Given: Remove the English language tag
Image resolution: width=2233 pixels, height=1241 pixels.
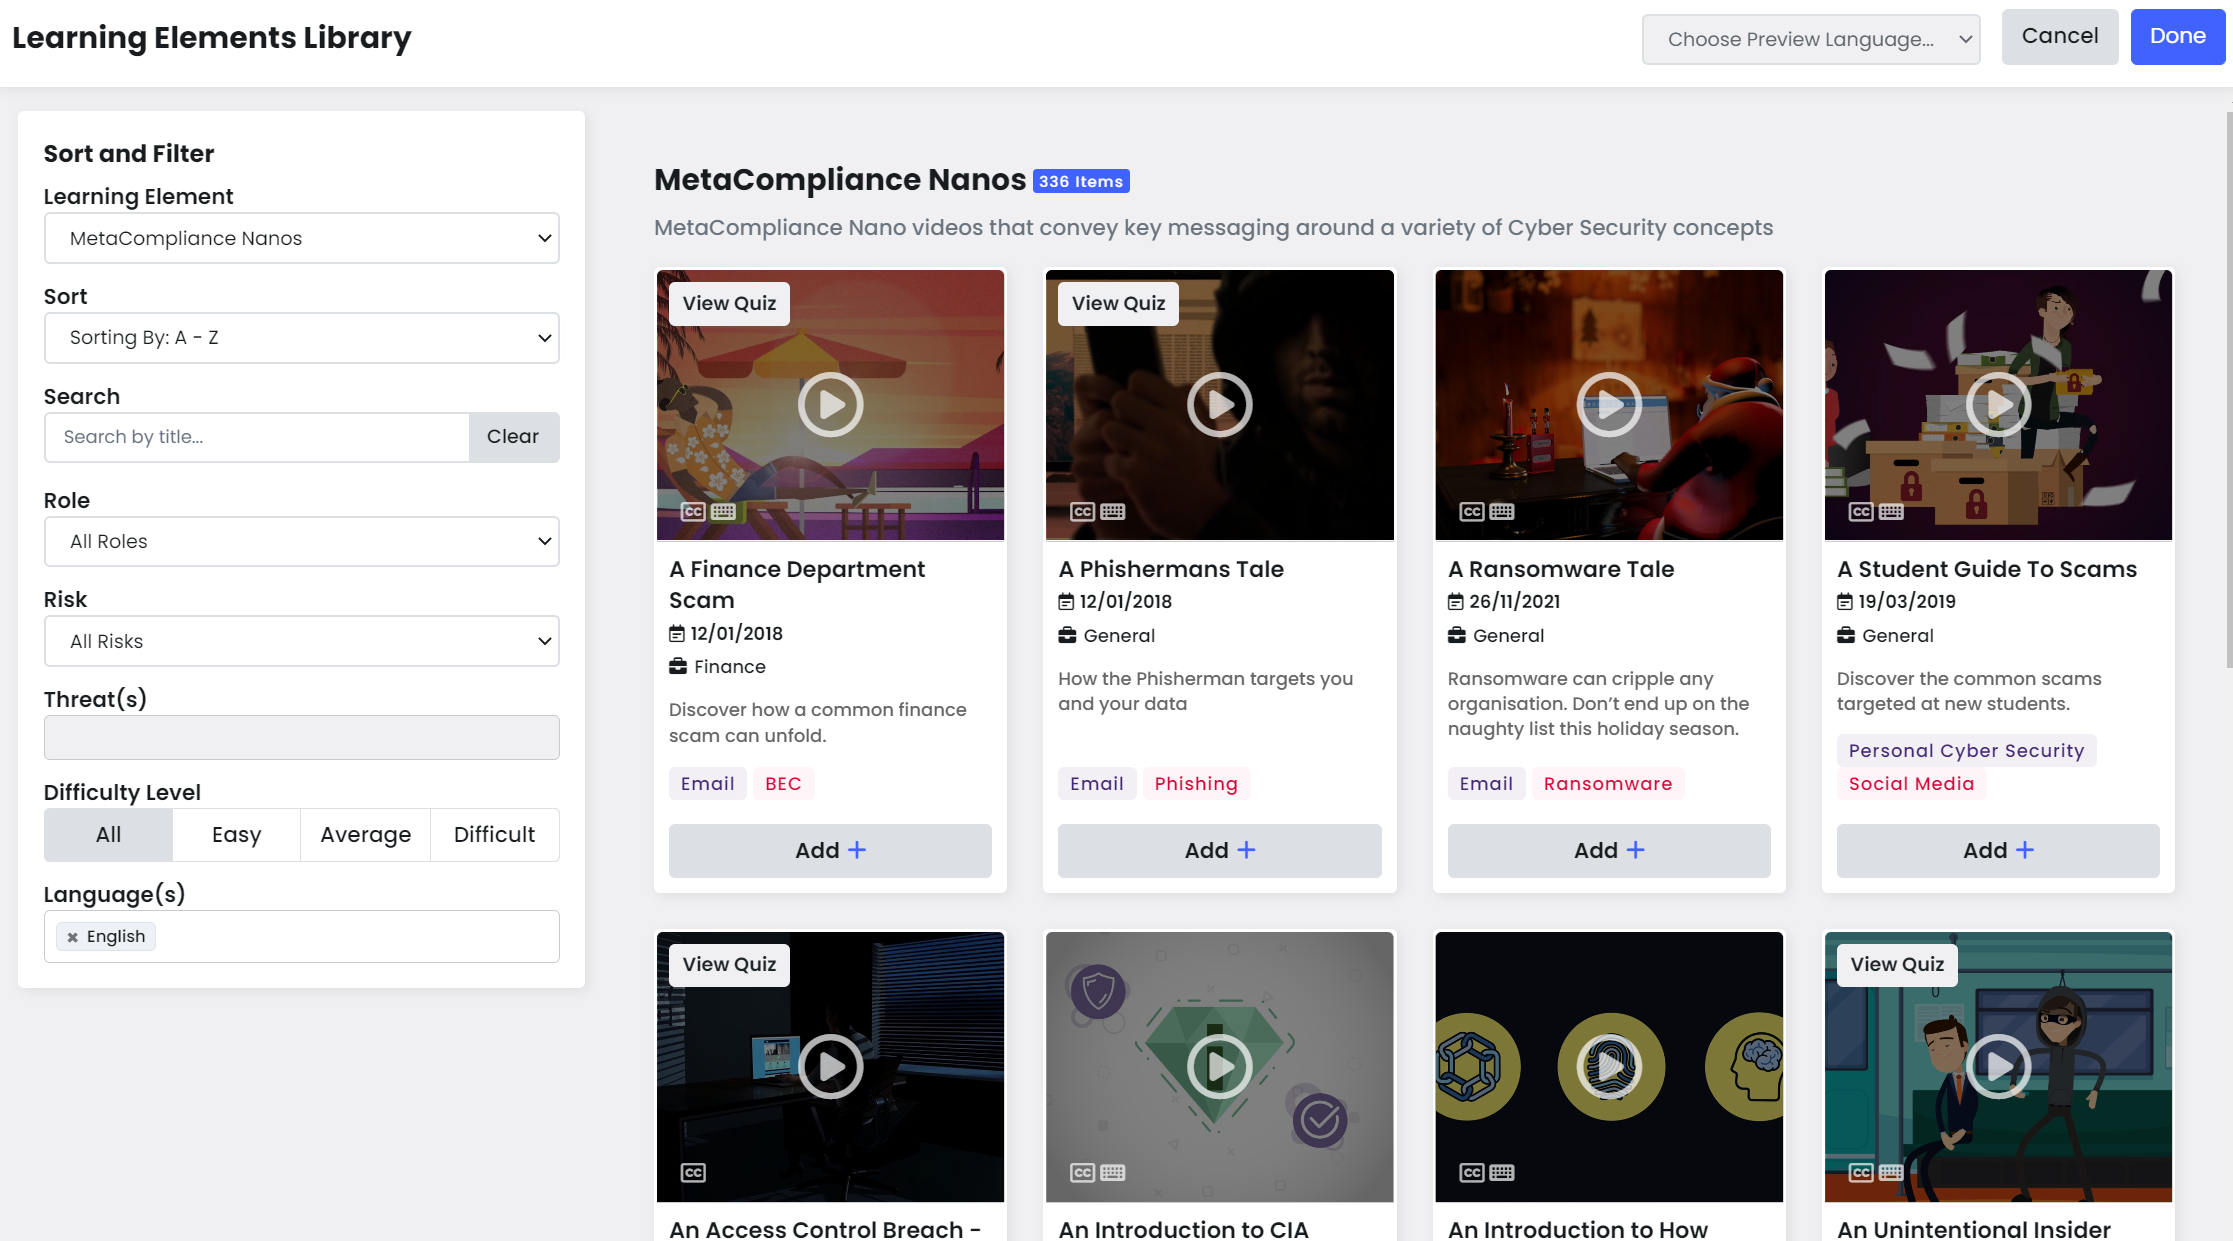Looking at the screenshot, I should (72, 937).
